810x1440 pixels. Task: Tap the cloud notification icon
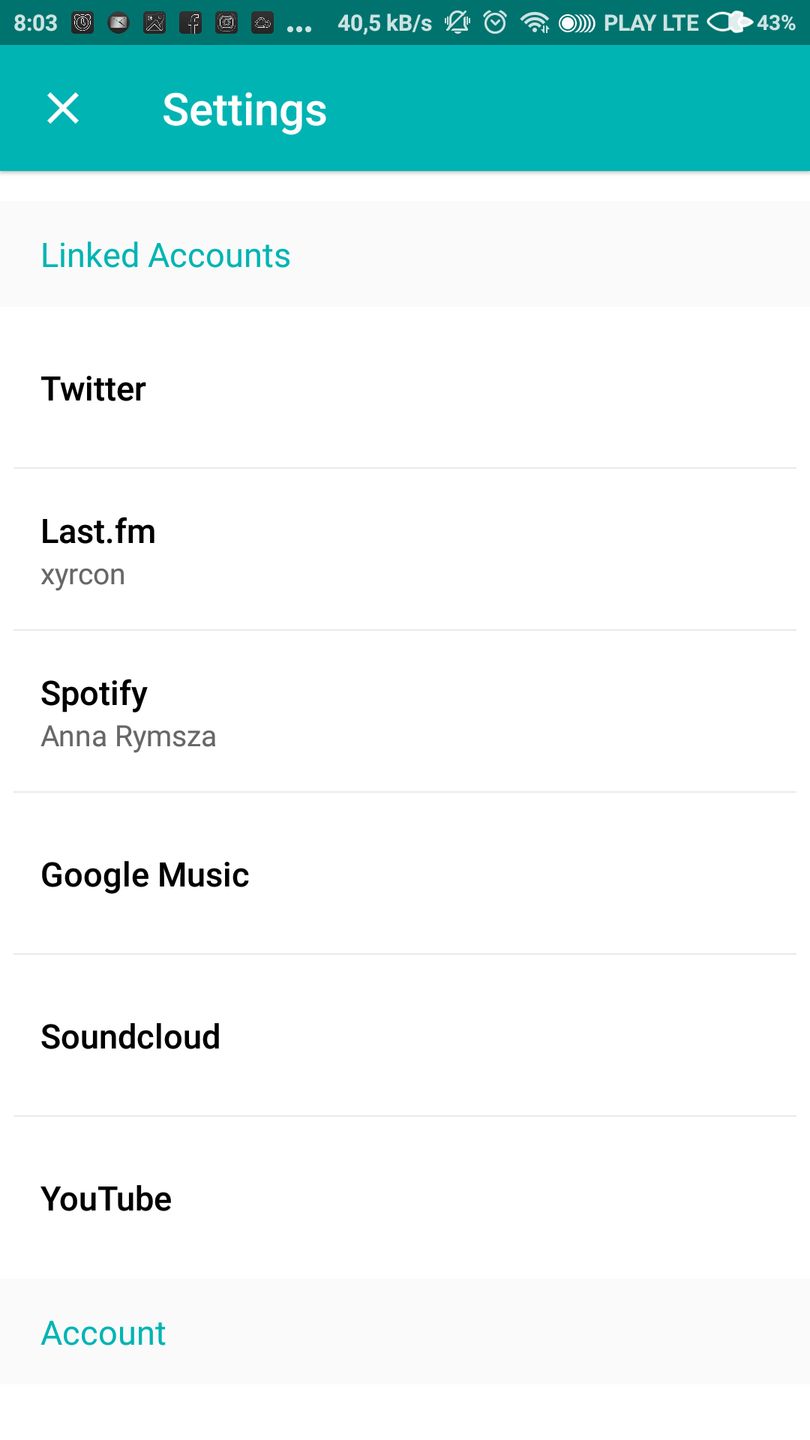point(262,22)
